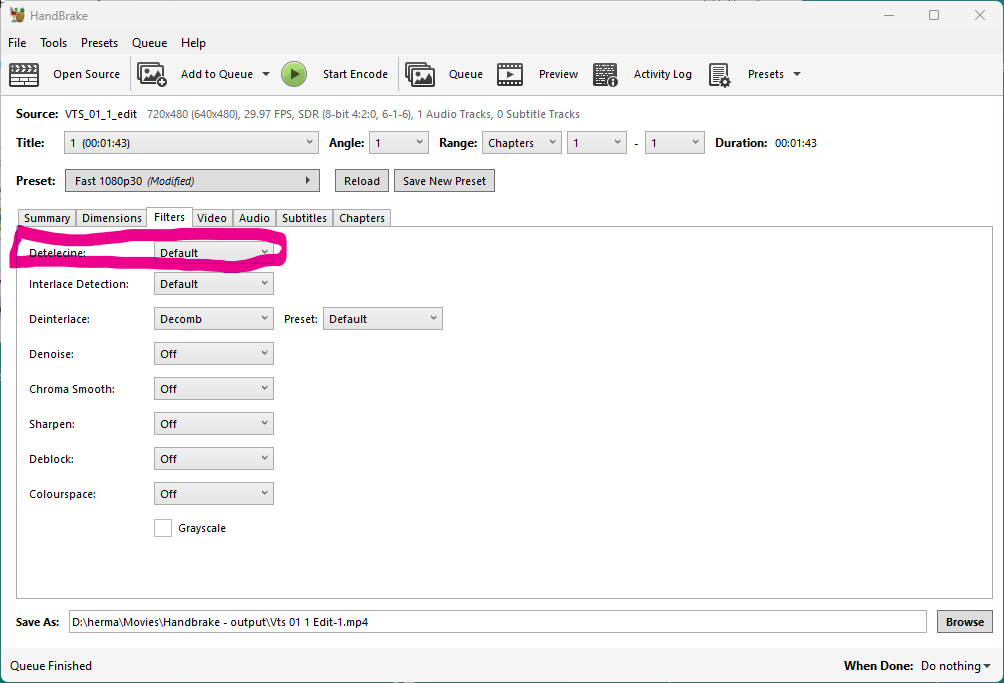Switch to the Summary tab

(47, 218)
